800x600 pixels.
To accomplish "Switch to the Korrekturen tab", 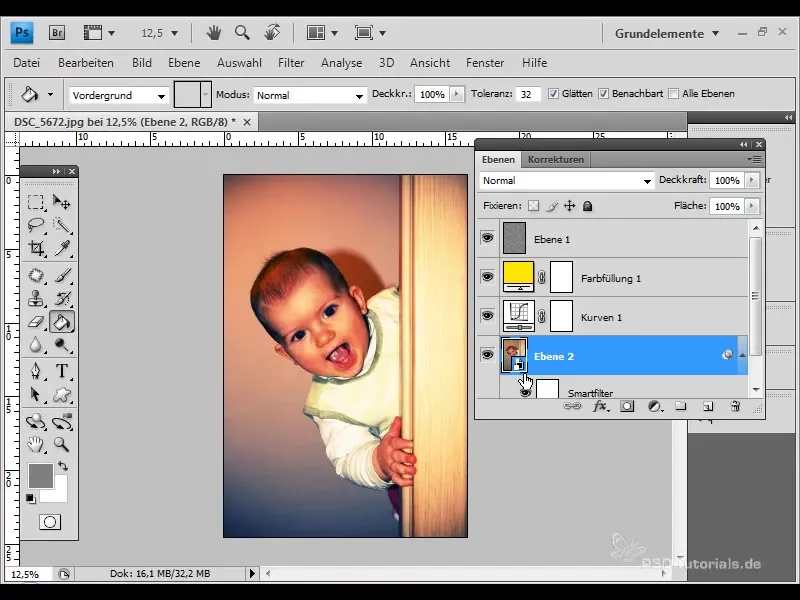I will pyautogui.click(x=556, y=159).
